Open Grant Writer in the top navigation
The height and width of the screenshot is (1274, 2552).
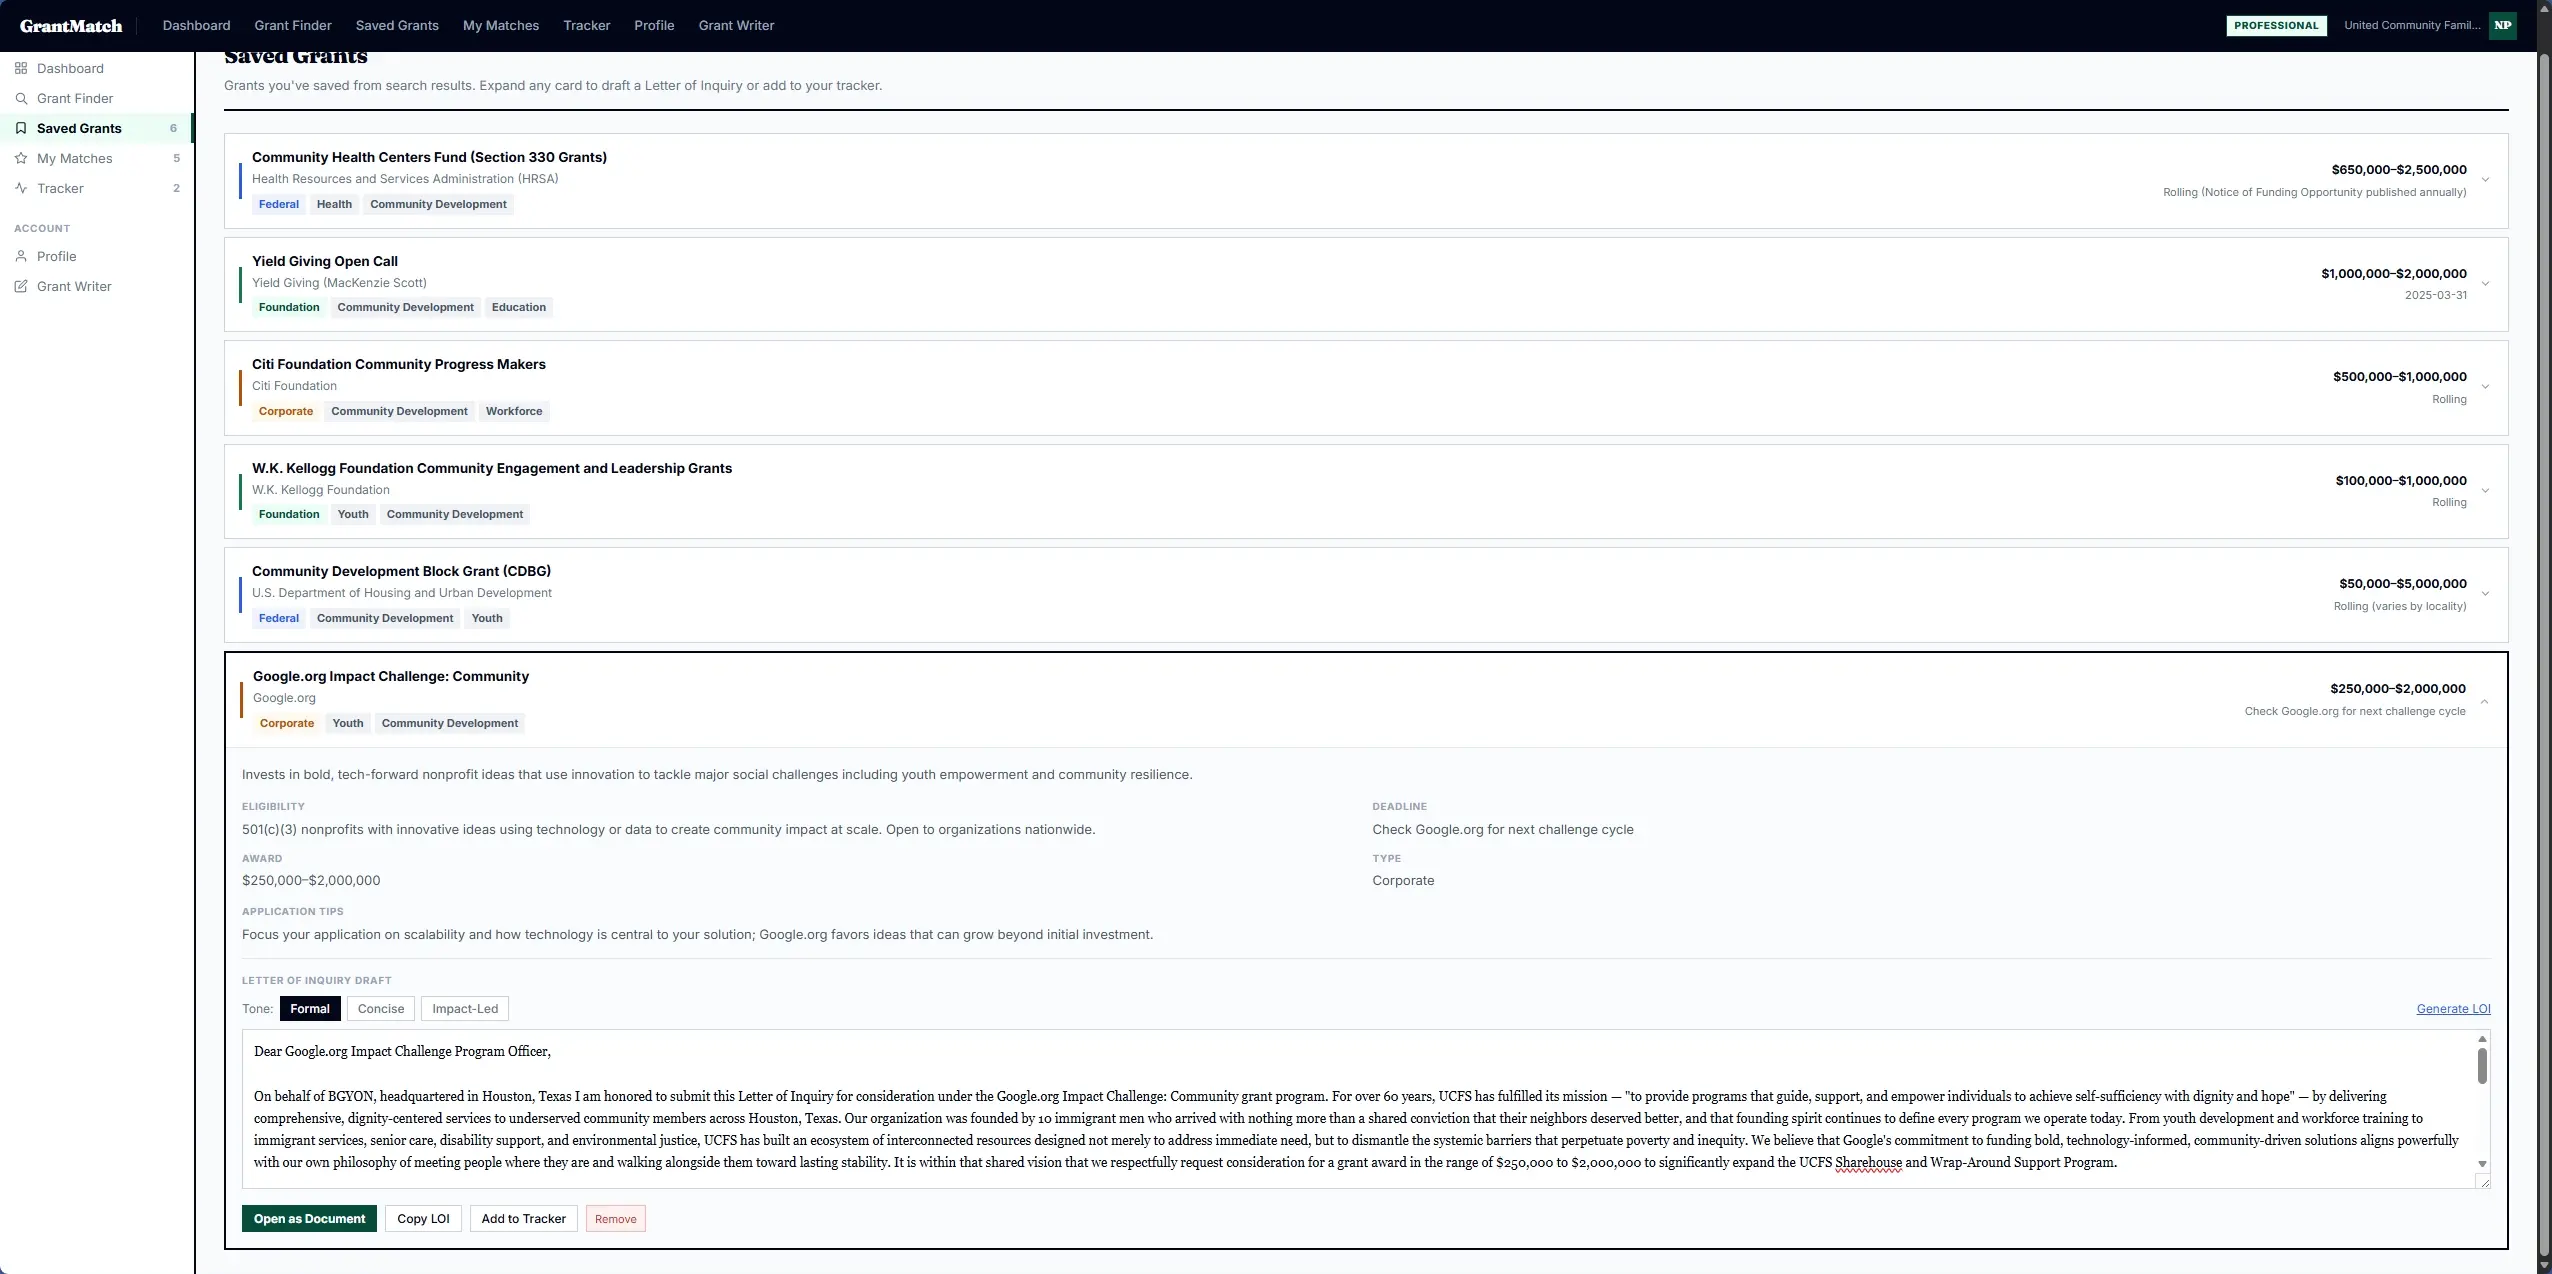736,26
